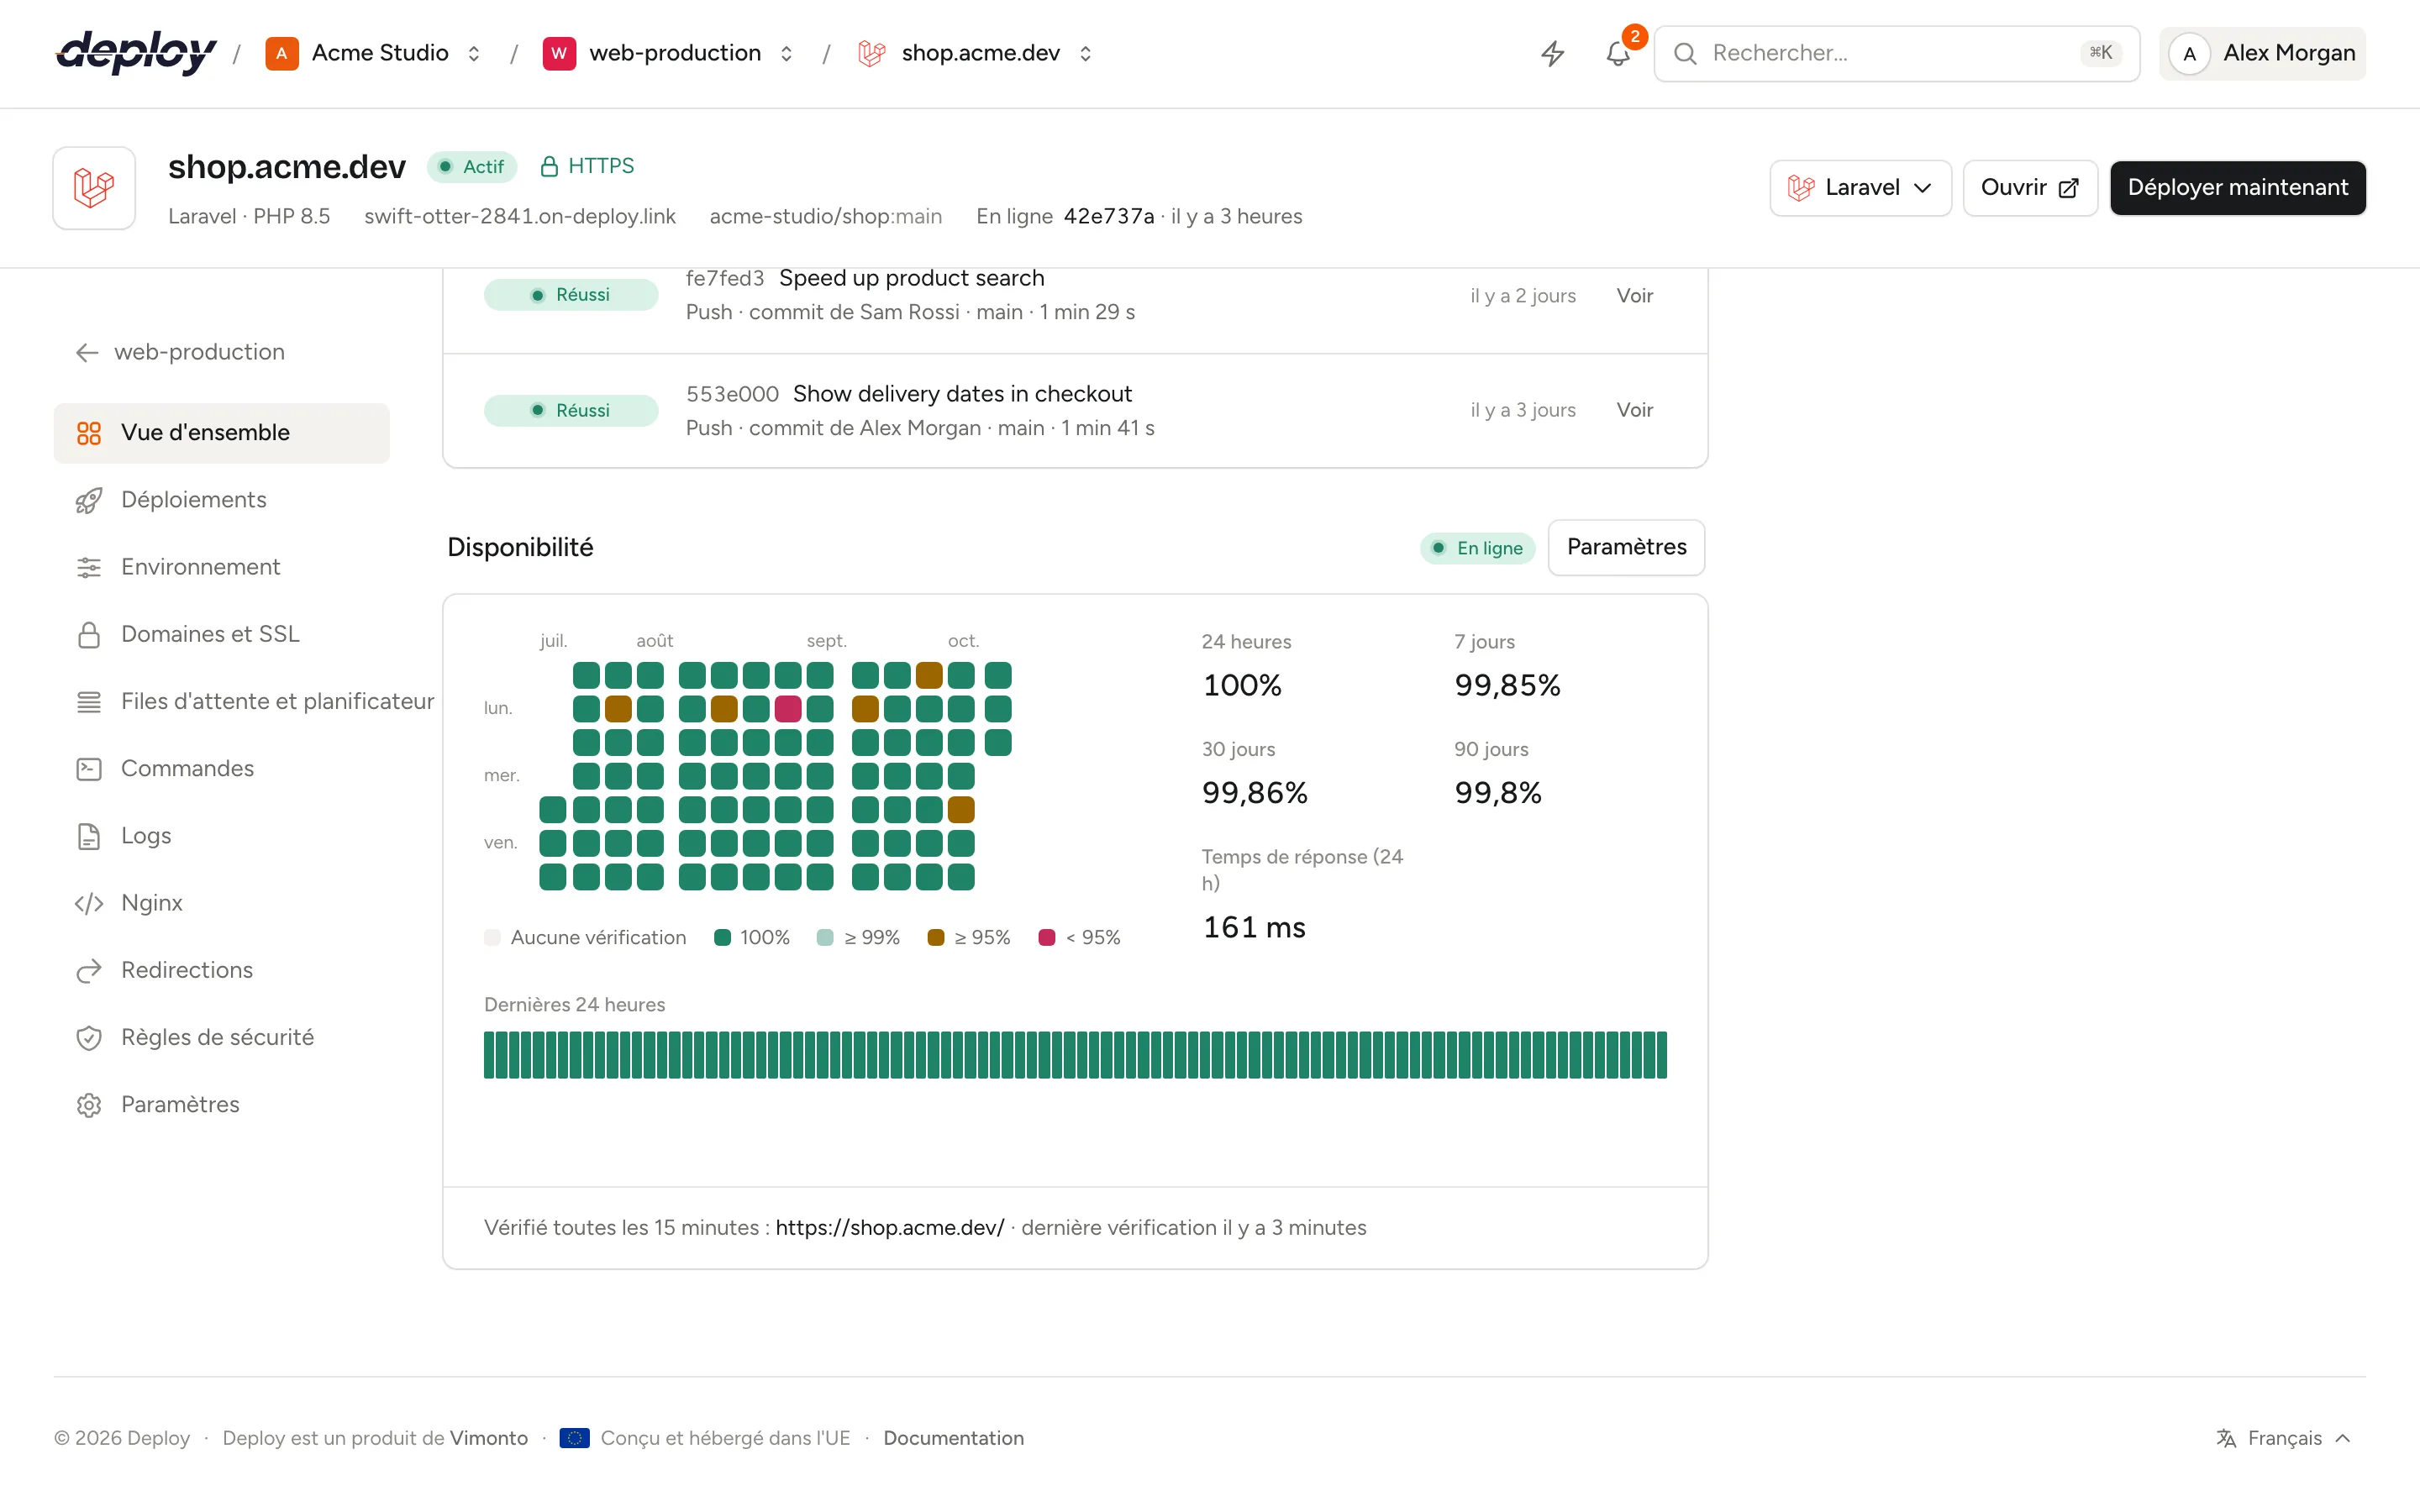Click the deploy logo
Viewport: 2420px width, 1512px height.
pos(136,52)
